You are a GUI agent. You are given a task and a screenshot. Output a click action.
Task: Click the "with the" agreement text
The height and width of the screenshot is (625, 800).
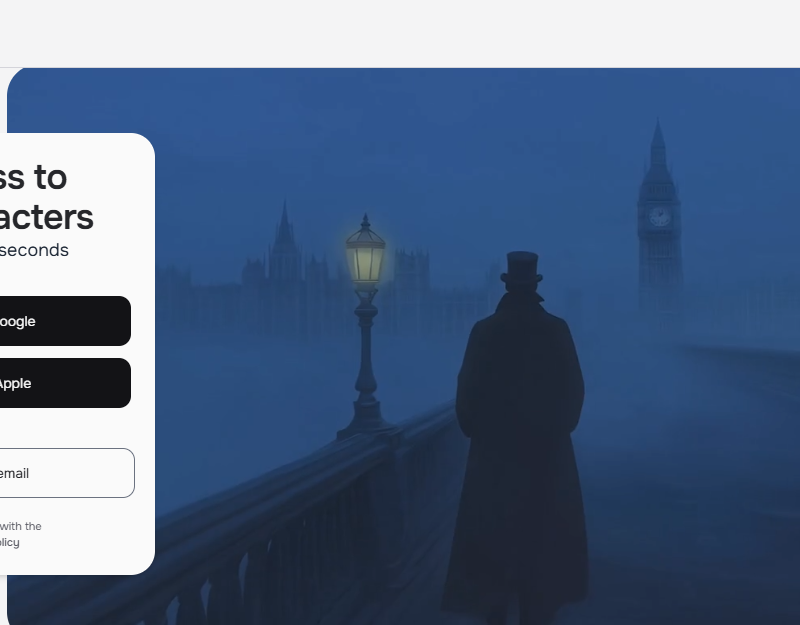coord(20,526)
